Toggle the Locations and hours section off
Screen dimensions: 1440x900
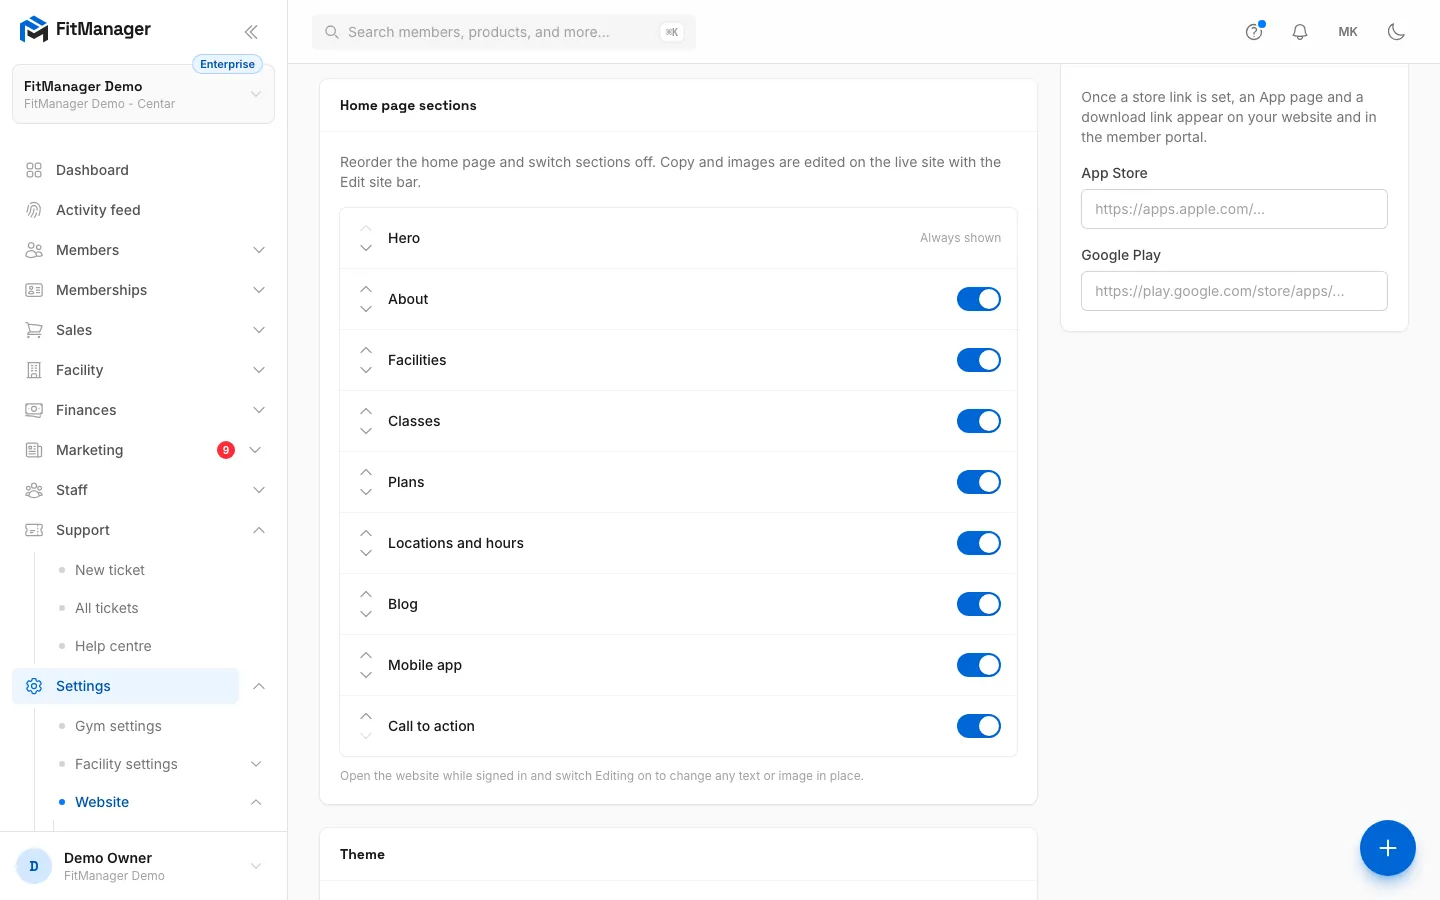coord(979,543)
